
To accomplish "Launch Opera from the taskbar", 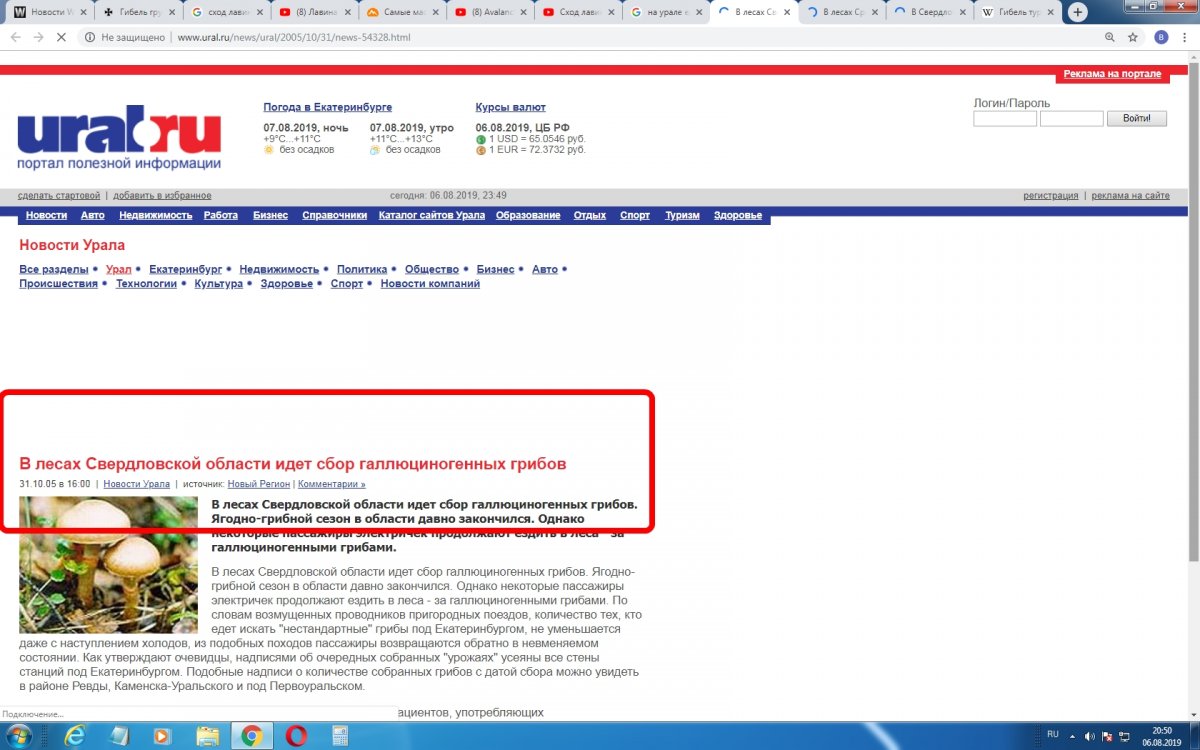I will (297, 737).
